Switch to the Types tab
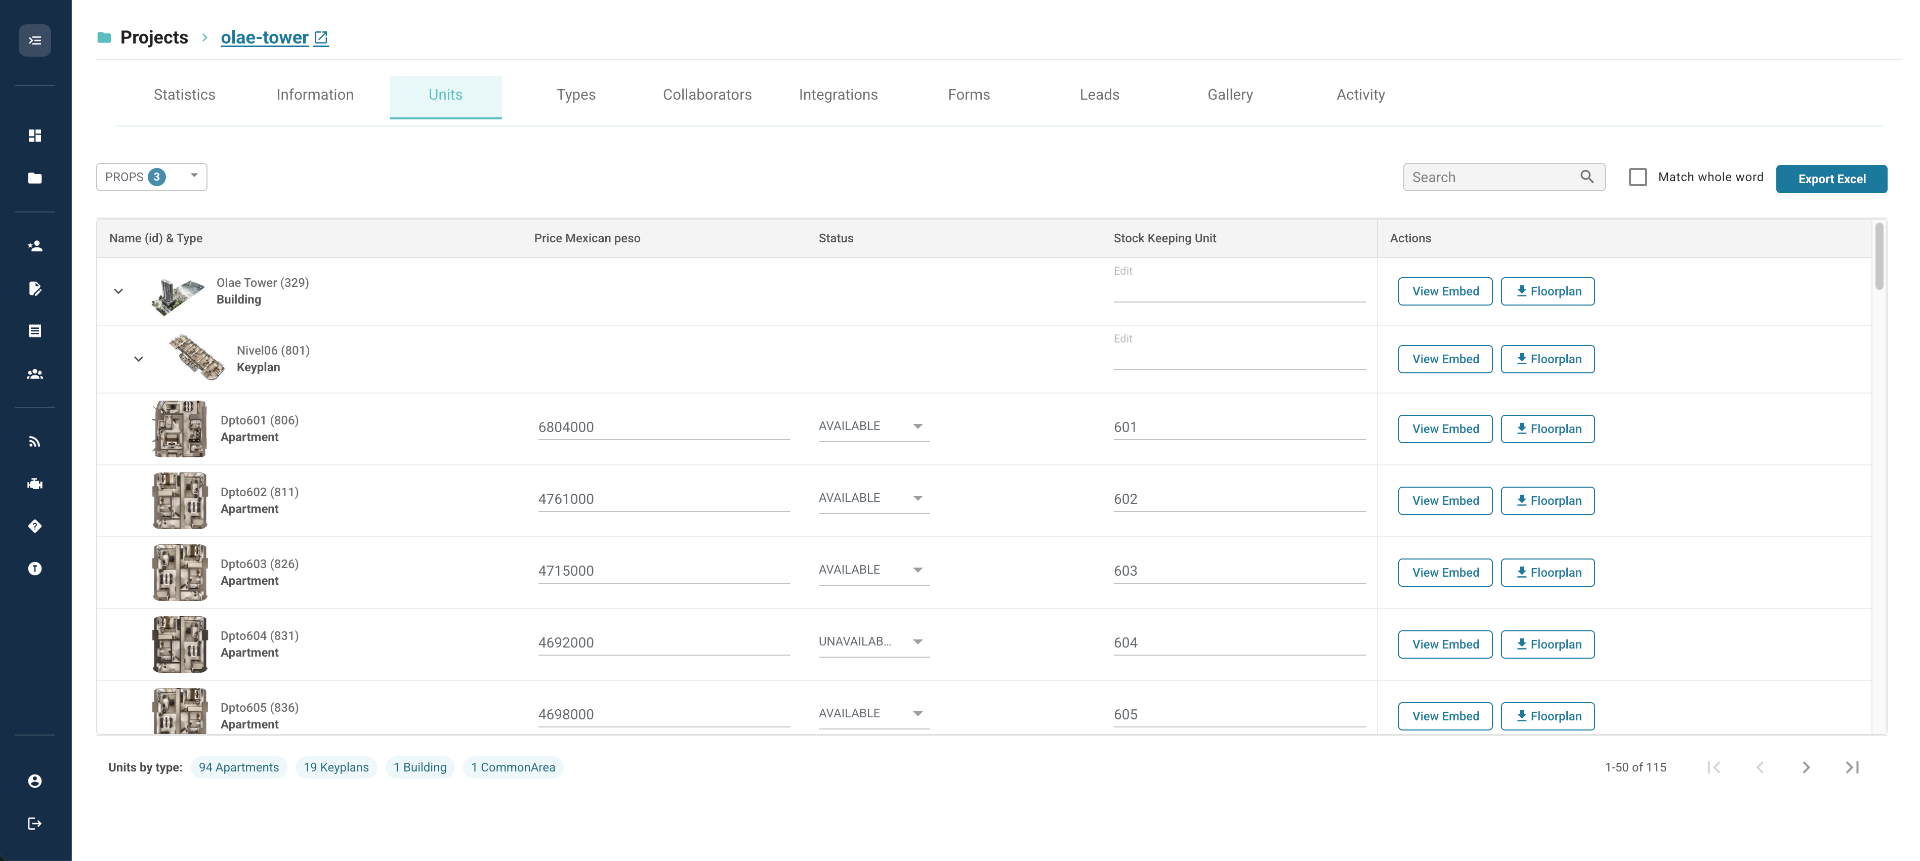The width and height of the screenshot is (1920, 861). coord(576,95)
